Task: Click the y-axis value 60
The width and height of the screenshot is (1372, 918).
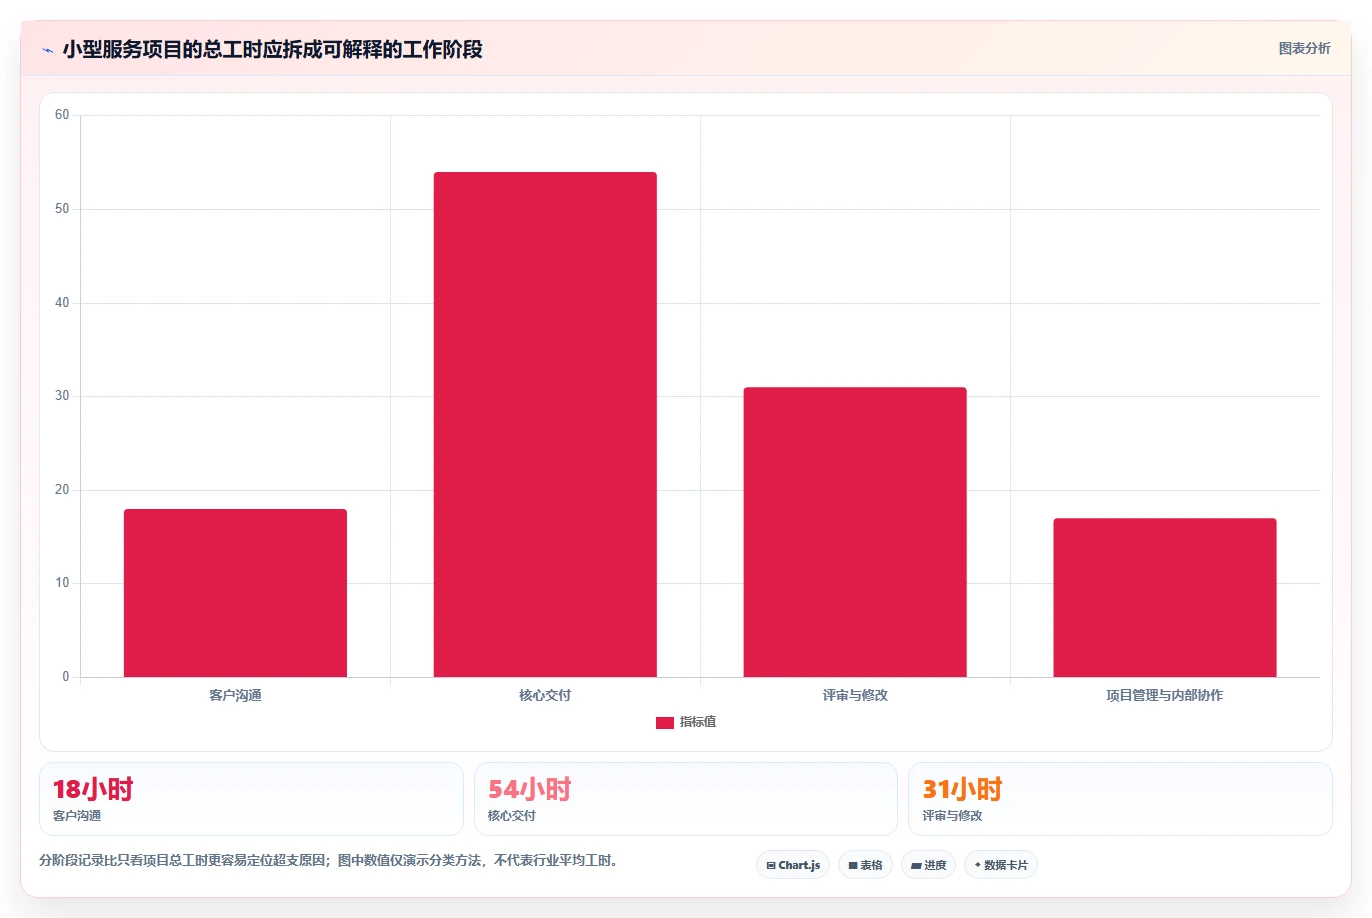Action: 62,115
